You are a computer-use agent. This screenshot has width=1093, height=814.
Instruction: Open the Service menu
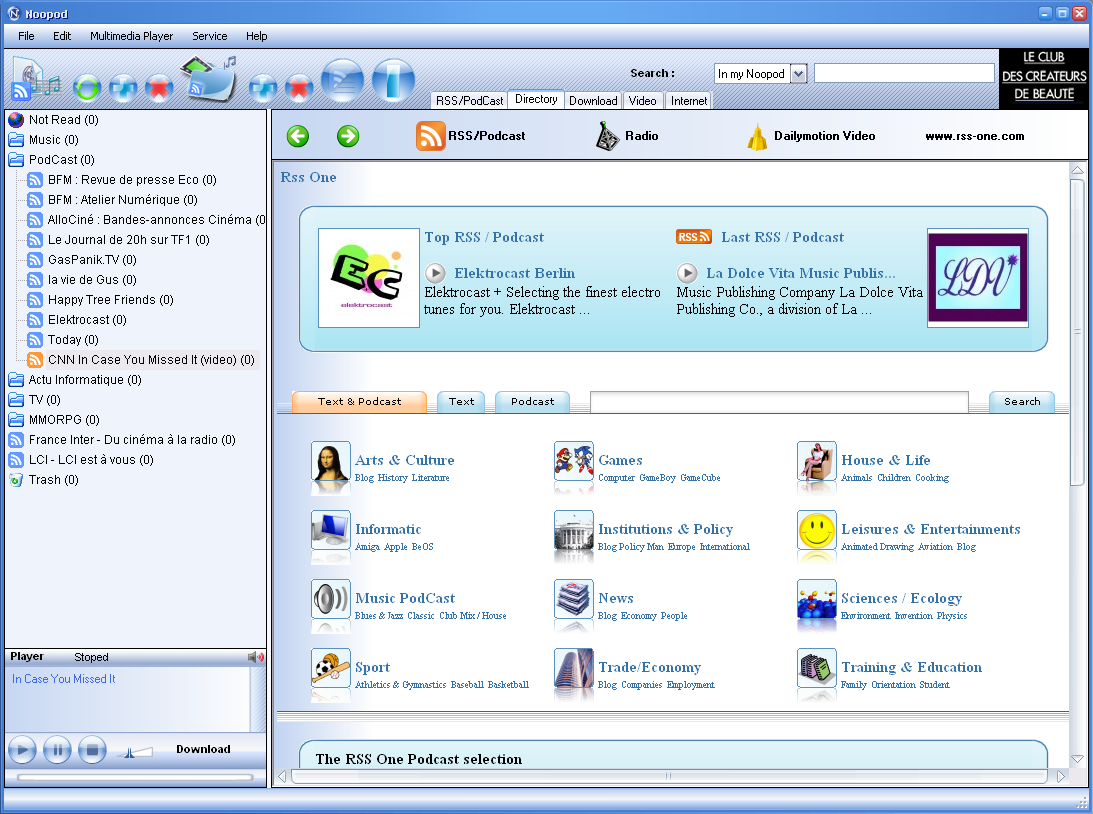click(x=209, y=36)
